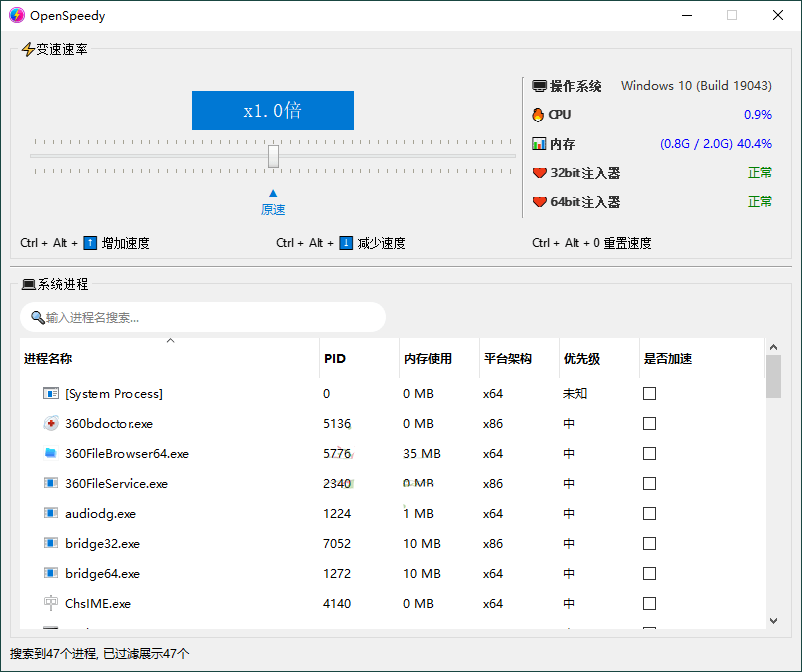Click the flame icon next to CPU
This screenshot has width=802, height=672.
pos(538,114)
